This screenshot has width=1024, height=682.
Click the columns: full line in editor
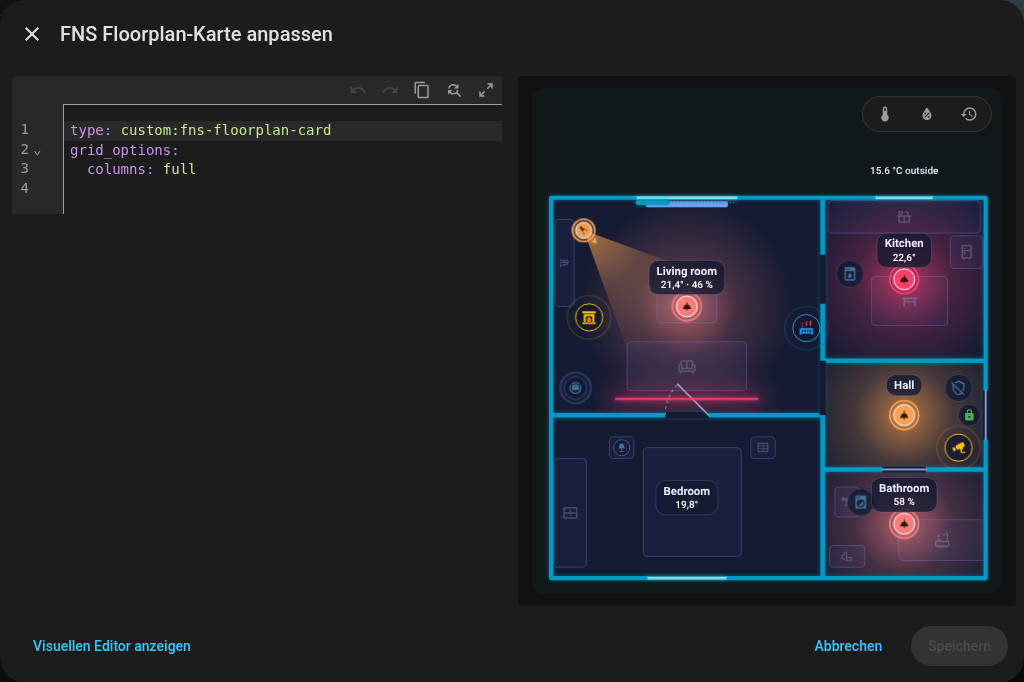point(285,169)
